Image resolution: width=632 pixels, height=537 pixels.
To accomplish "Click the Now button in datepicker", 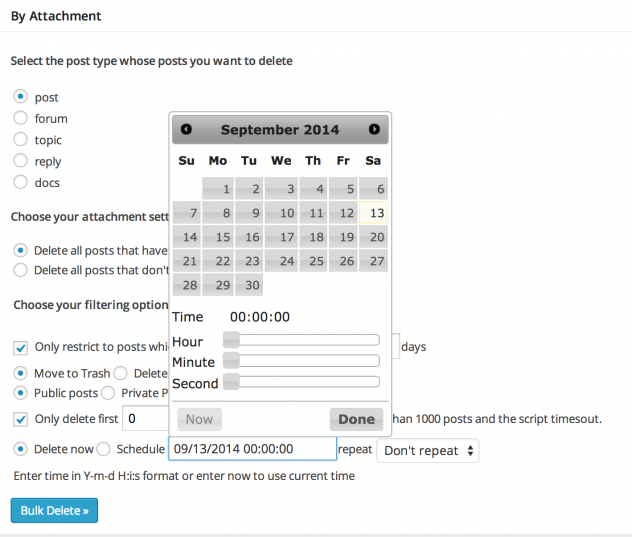I will 200,419.
